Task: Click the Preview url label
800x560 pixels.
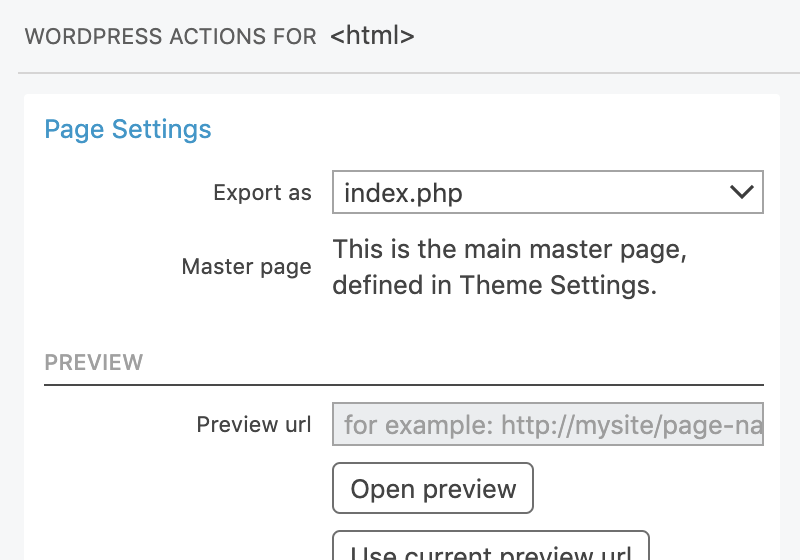Action: [x=254, y=424]
